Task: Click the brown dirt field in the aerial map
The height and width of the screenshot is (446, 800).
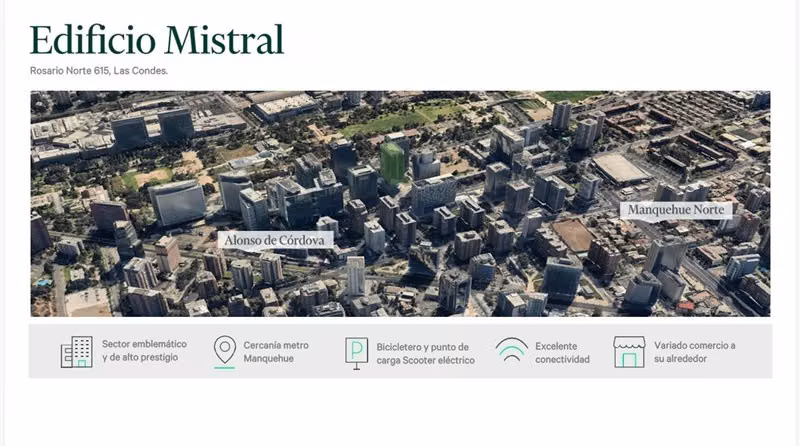Action: coord(573,235)
